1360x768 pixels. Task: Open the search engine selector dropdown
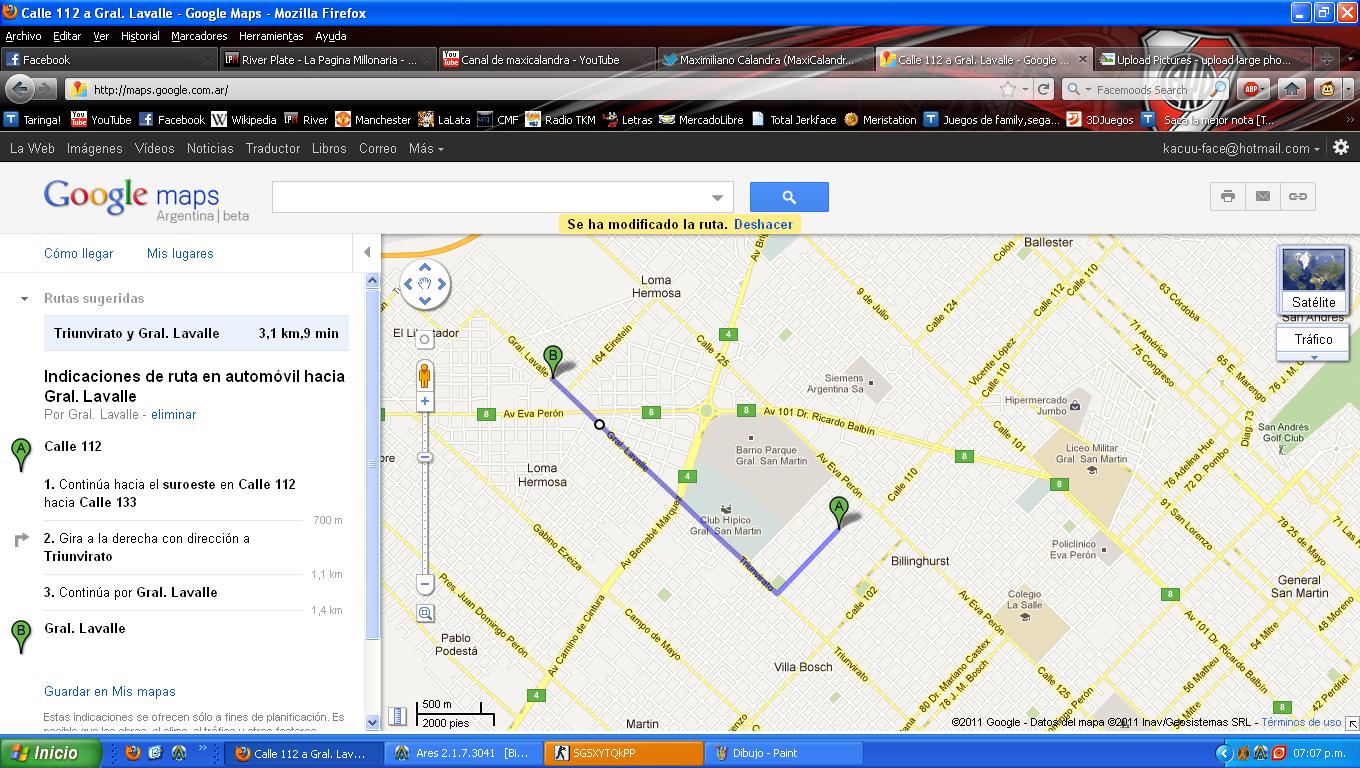tap(1080, 89)
